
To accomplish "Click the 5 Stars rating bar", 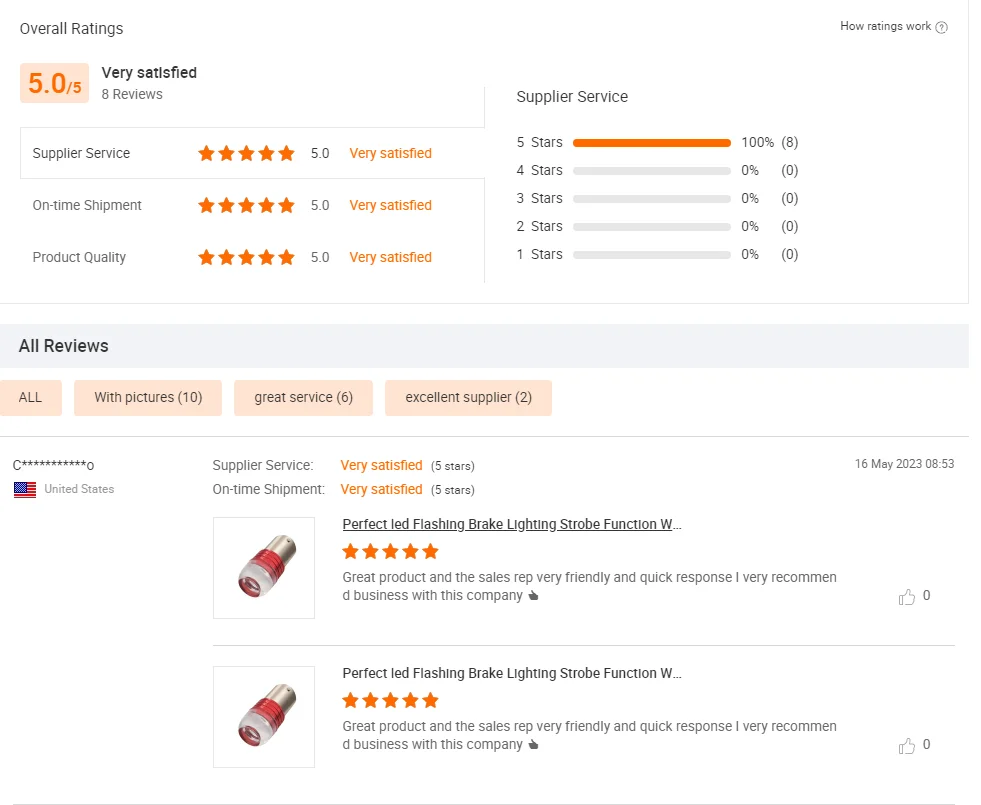I will click(x=651, y=143).
